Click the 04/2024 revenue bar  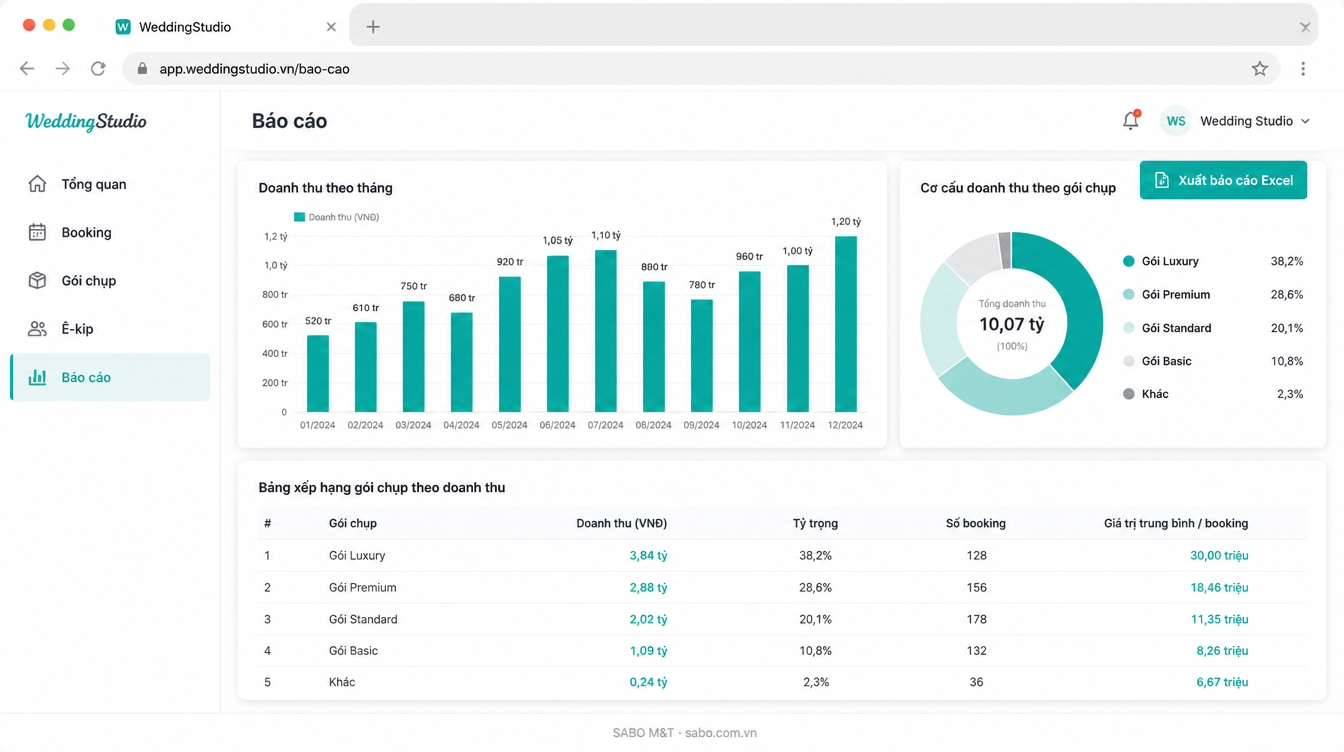tap(462, 362)
